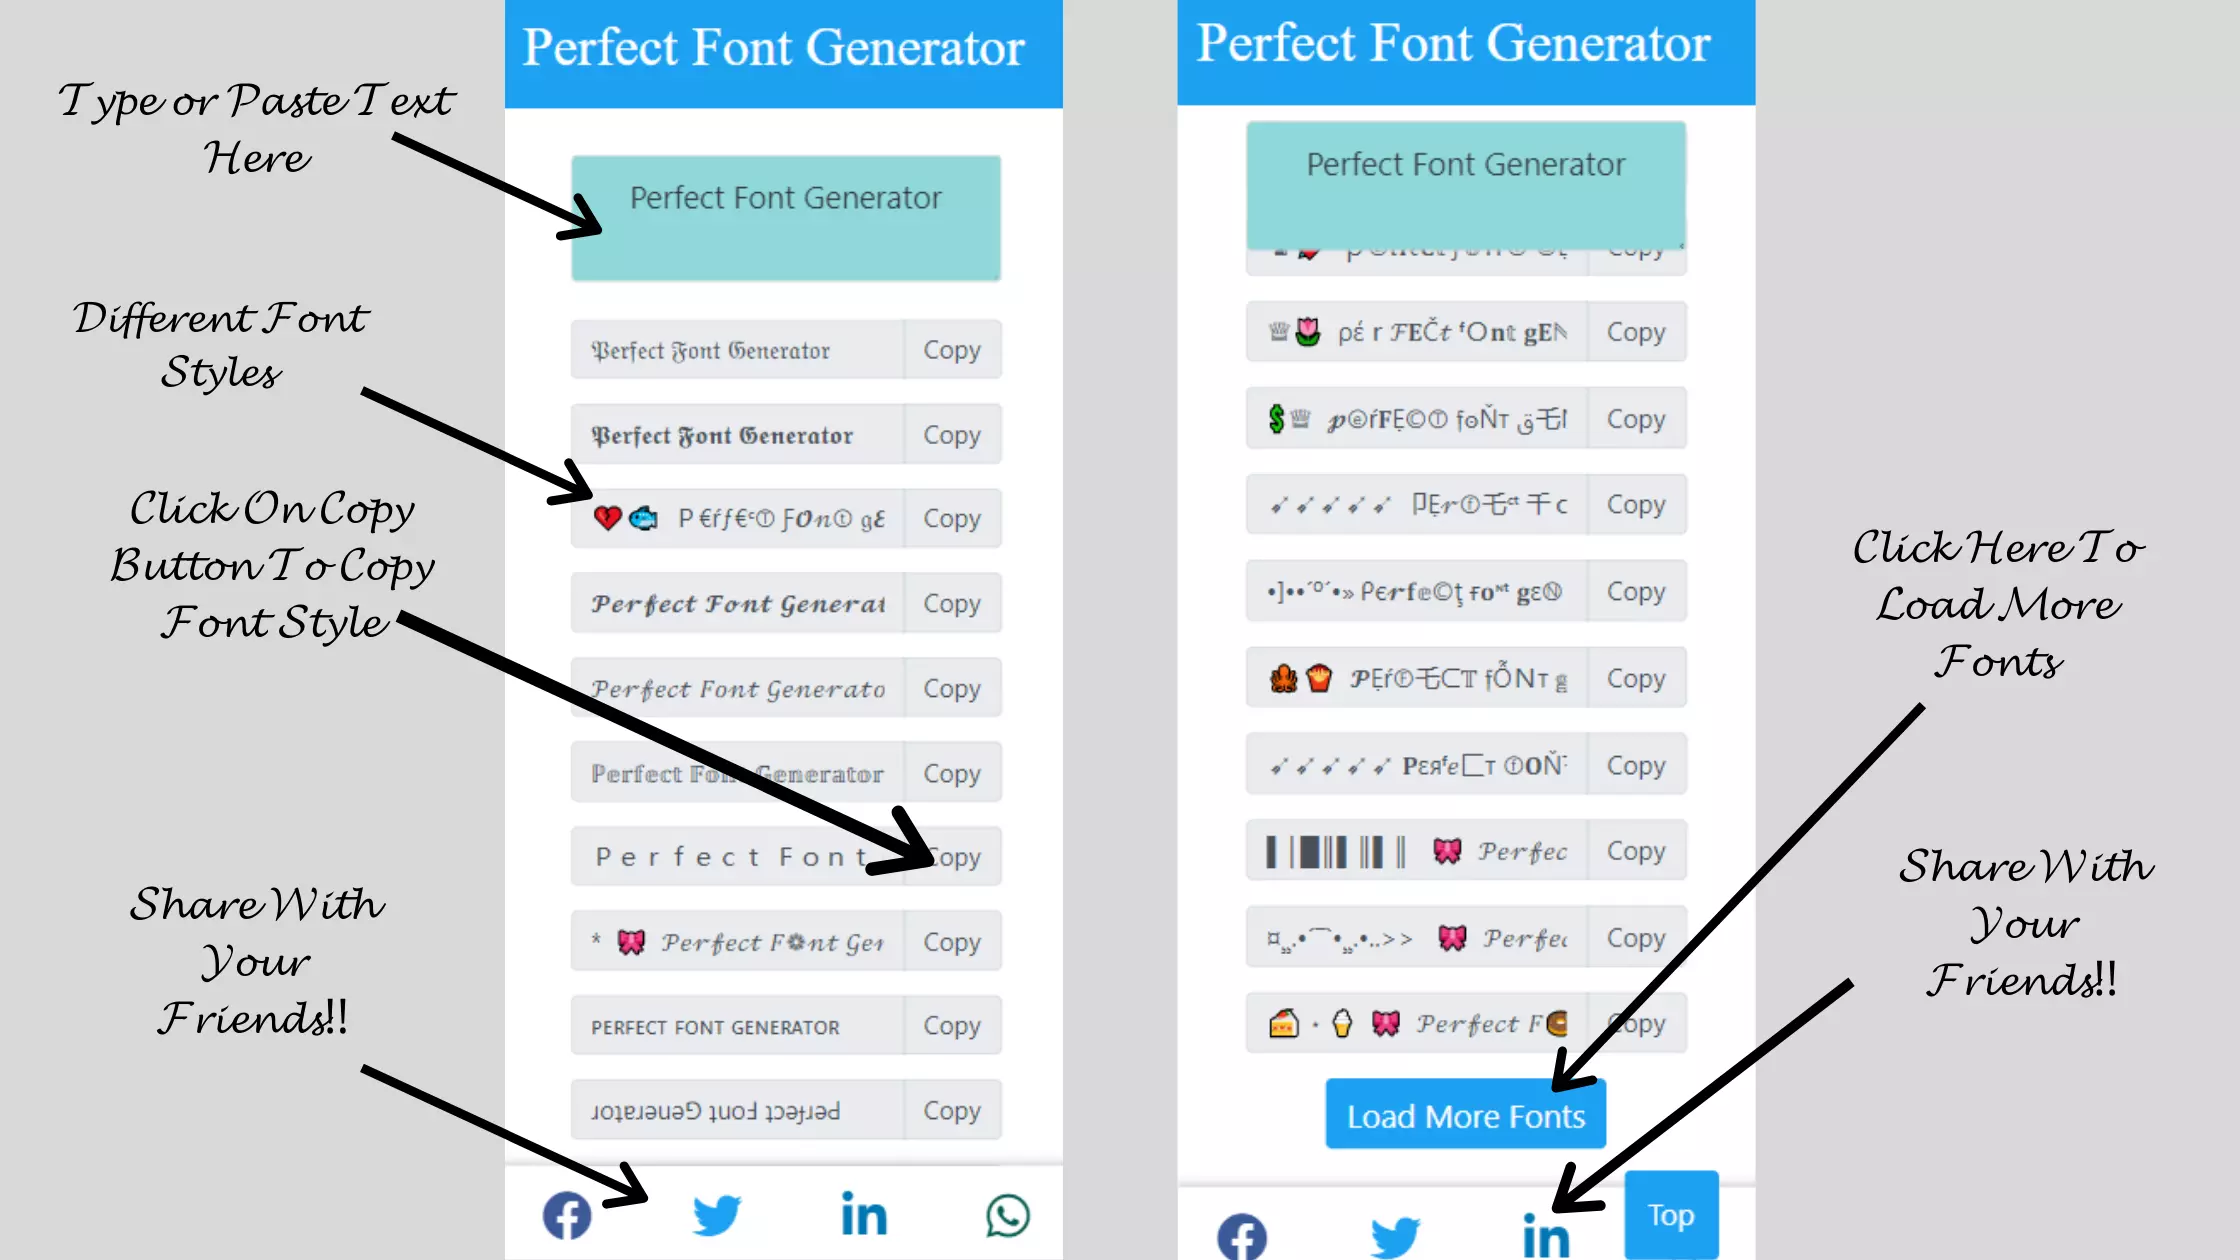Copy the emoji decorated font style
This screenshot has height=1260, width=2240.
point(952,518)
